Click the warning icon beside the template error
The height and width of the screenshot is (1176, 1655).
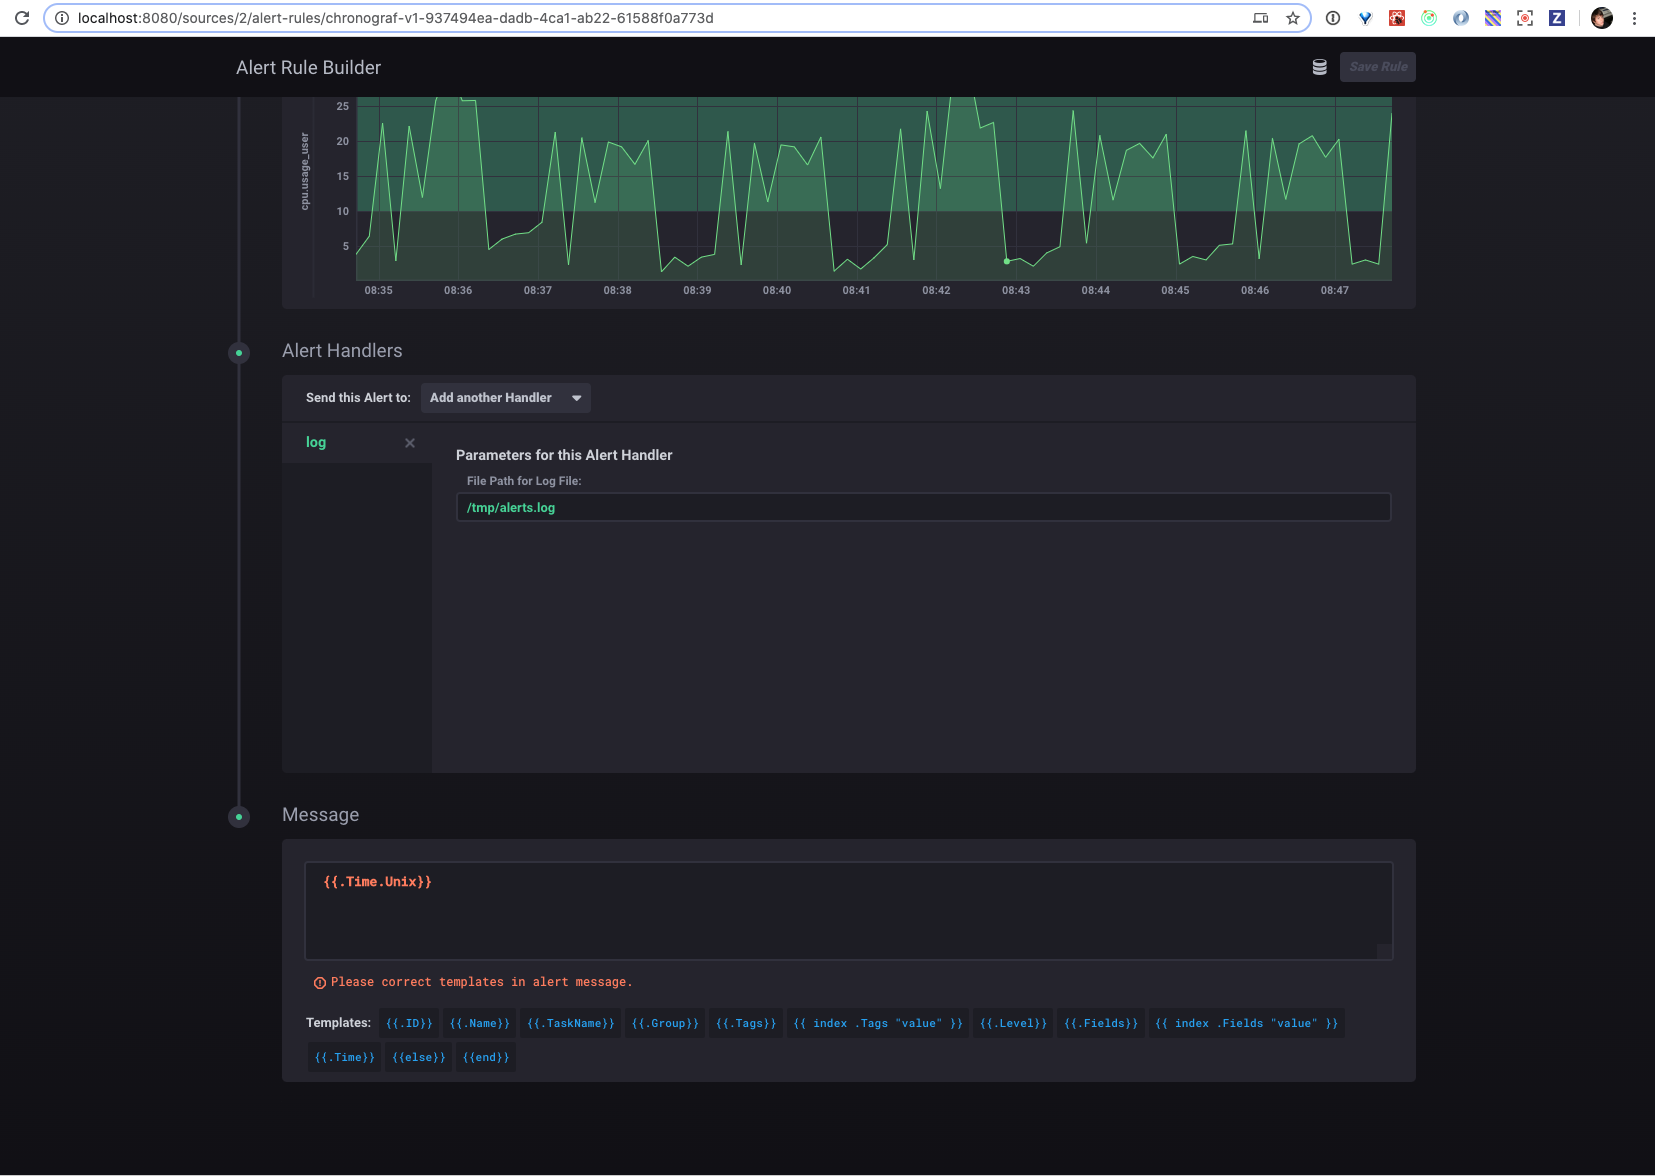coord(319,982)
